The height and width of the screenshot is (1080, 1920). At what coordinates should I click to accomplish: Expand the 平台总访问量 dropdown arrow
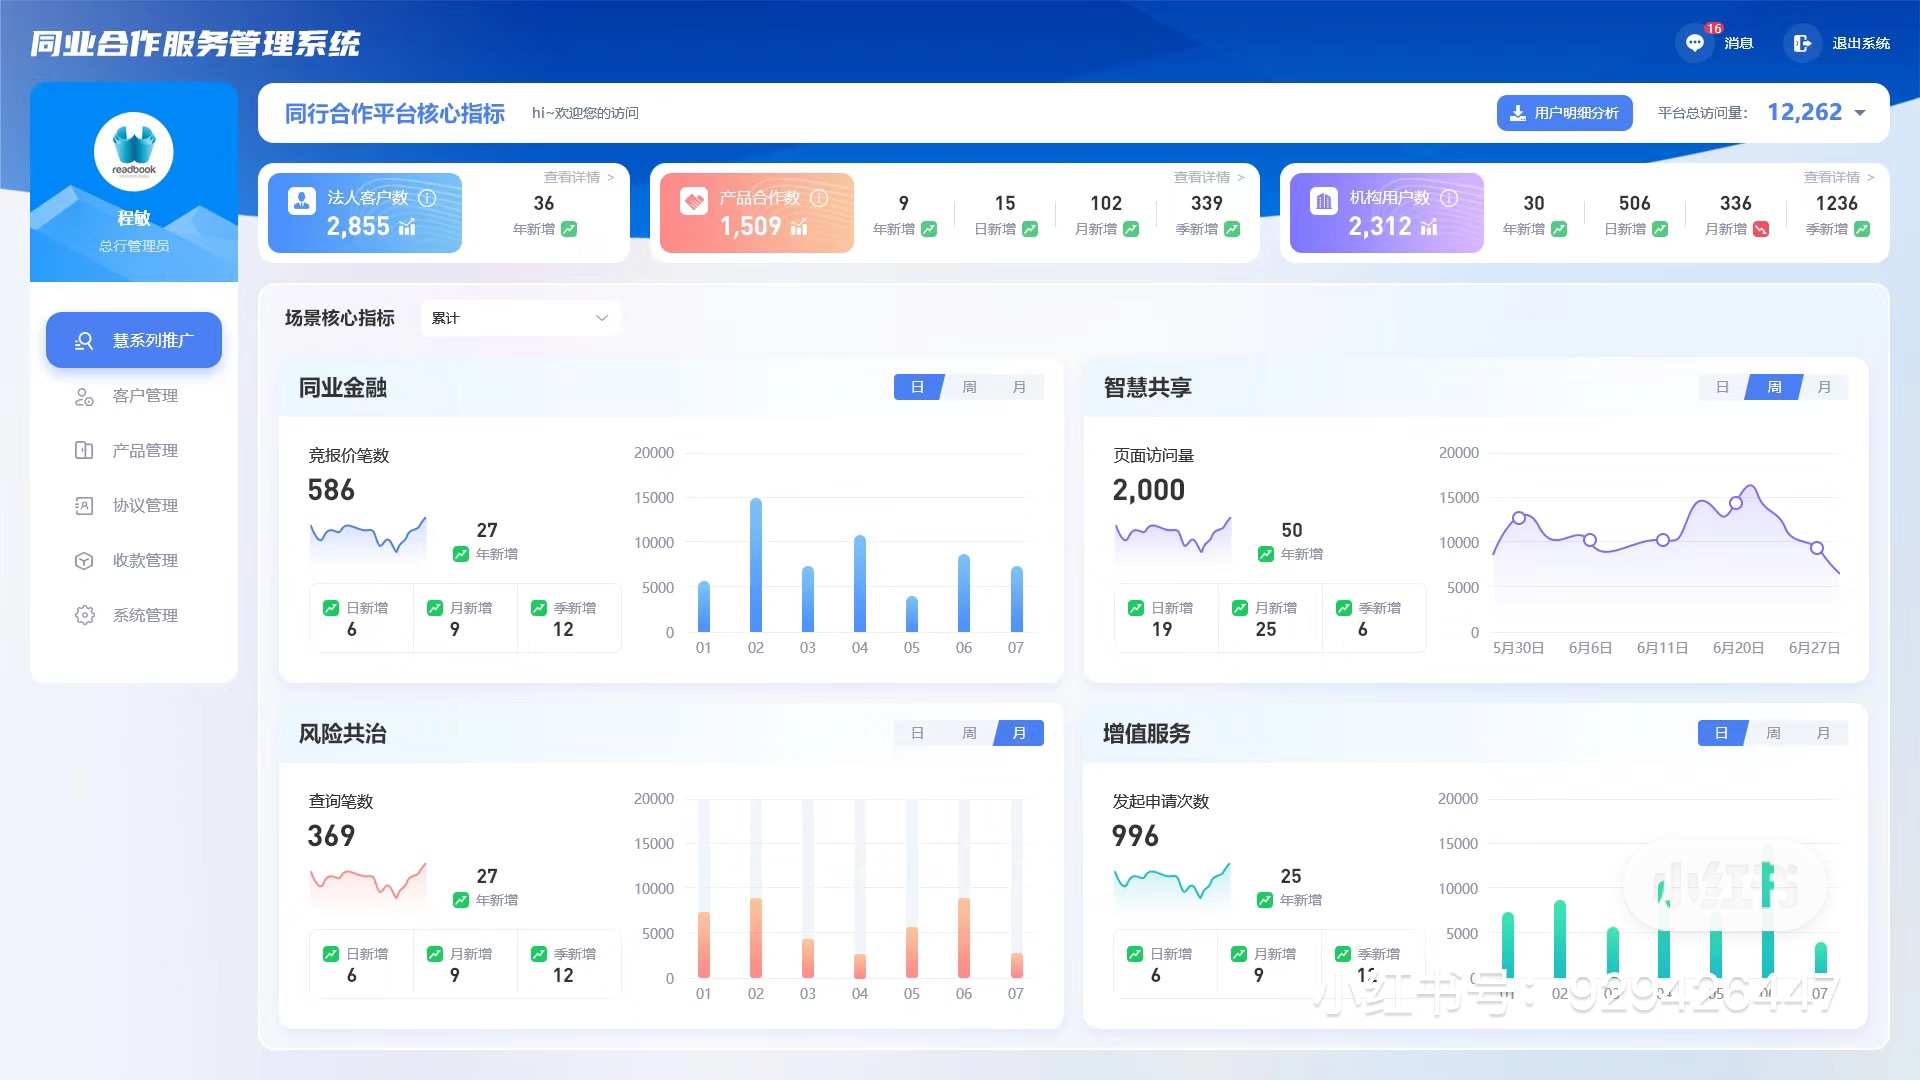pyautogui.click(x=1860, y=113)
